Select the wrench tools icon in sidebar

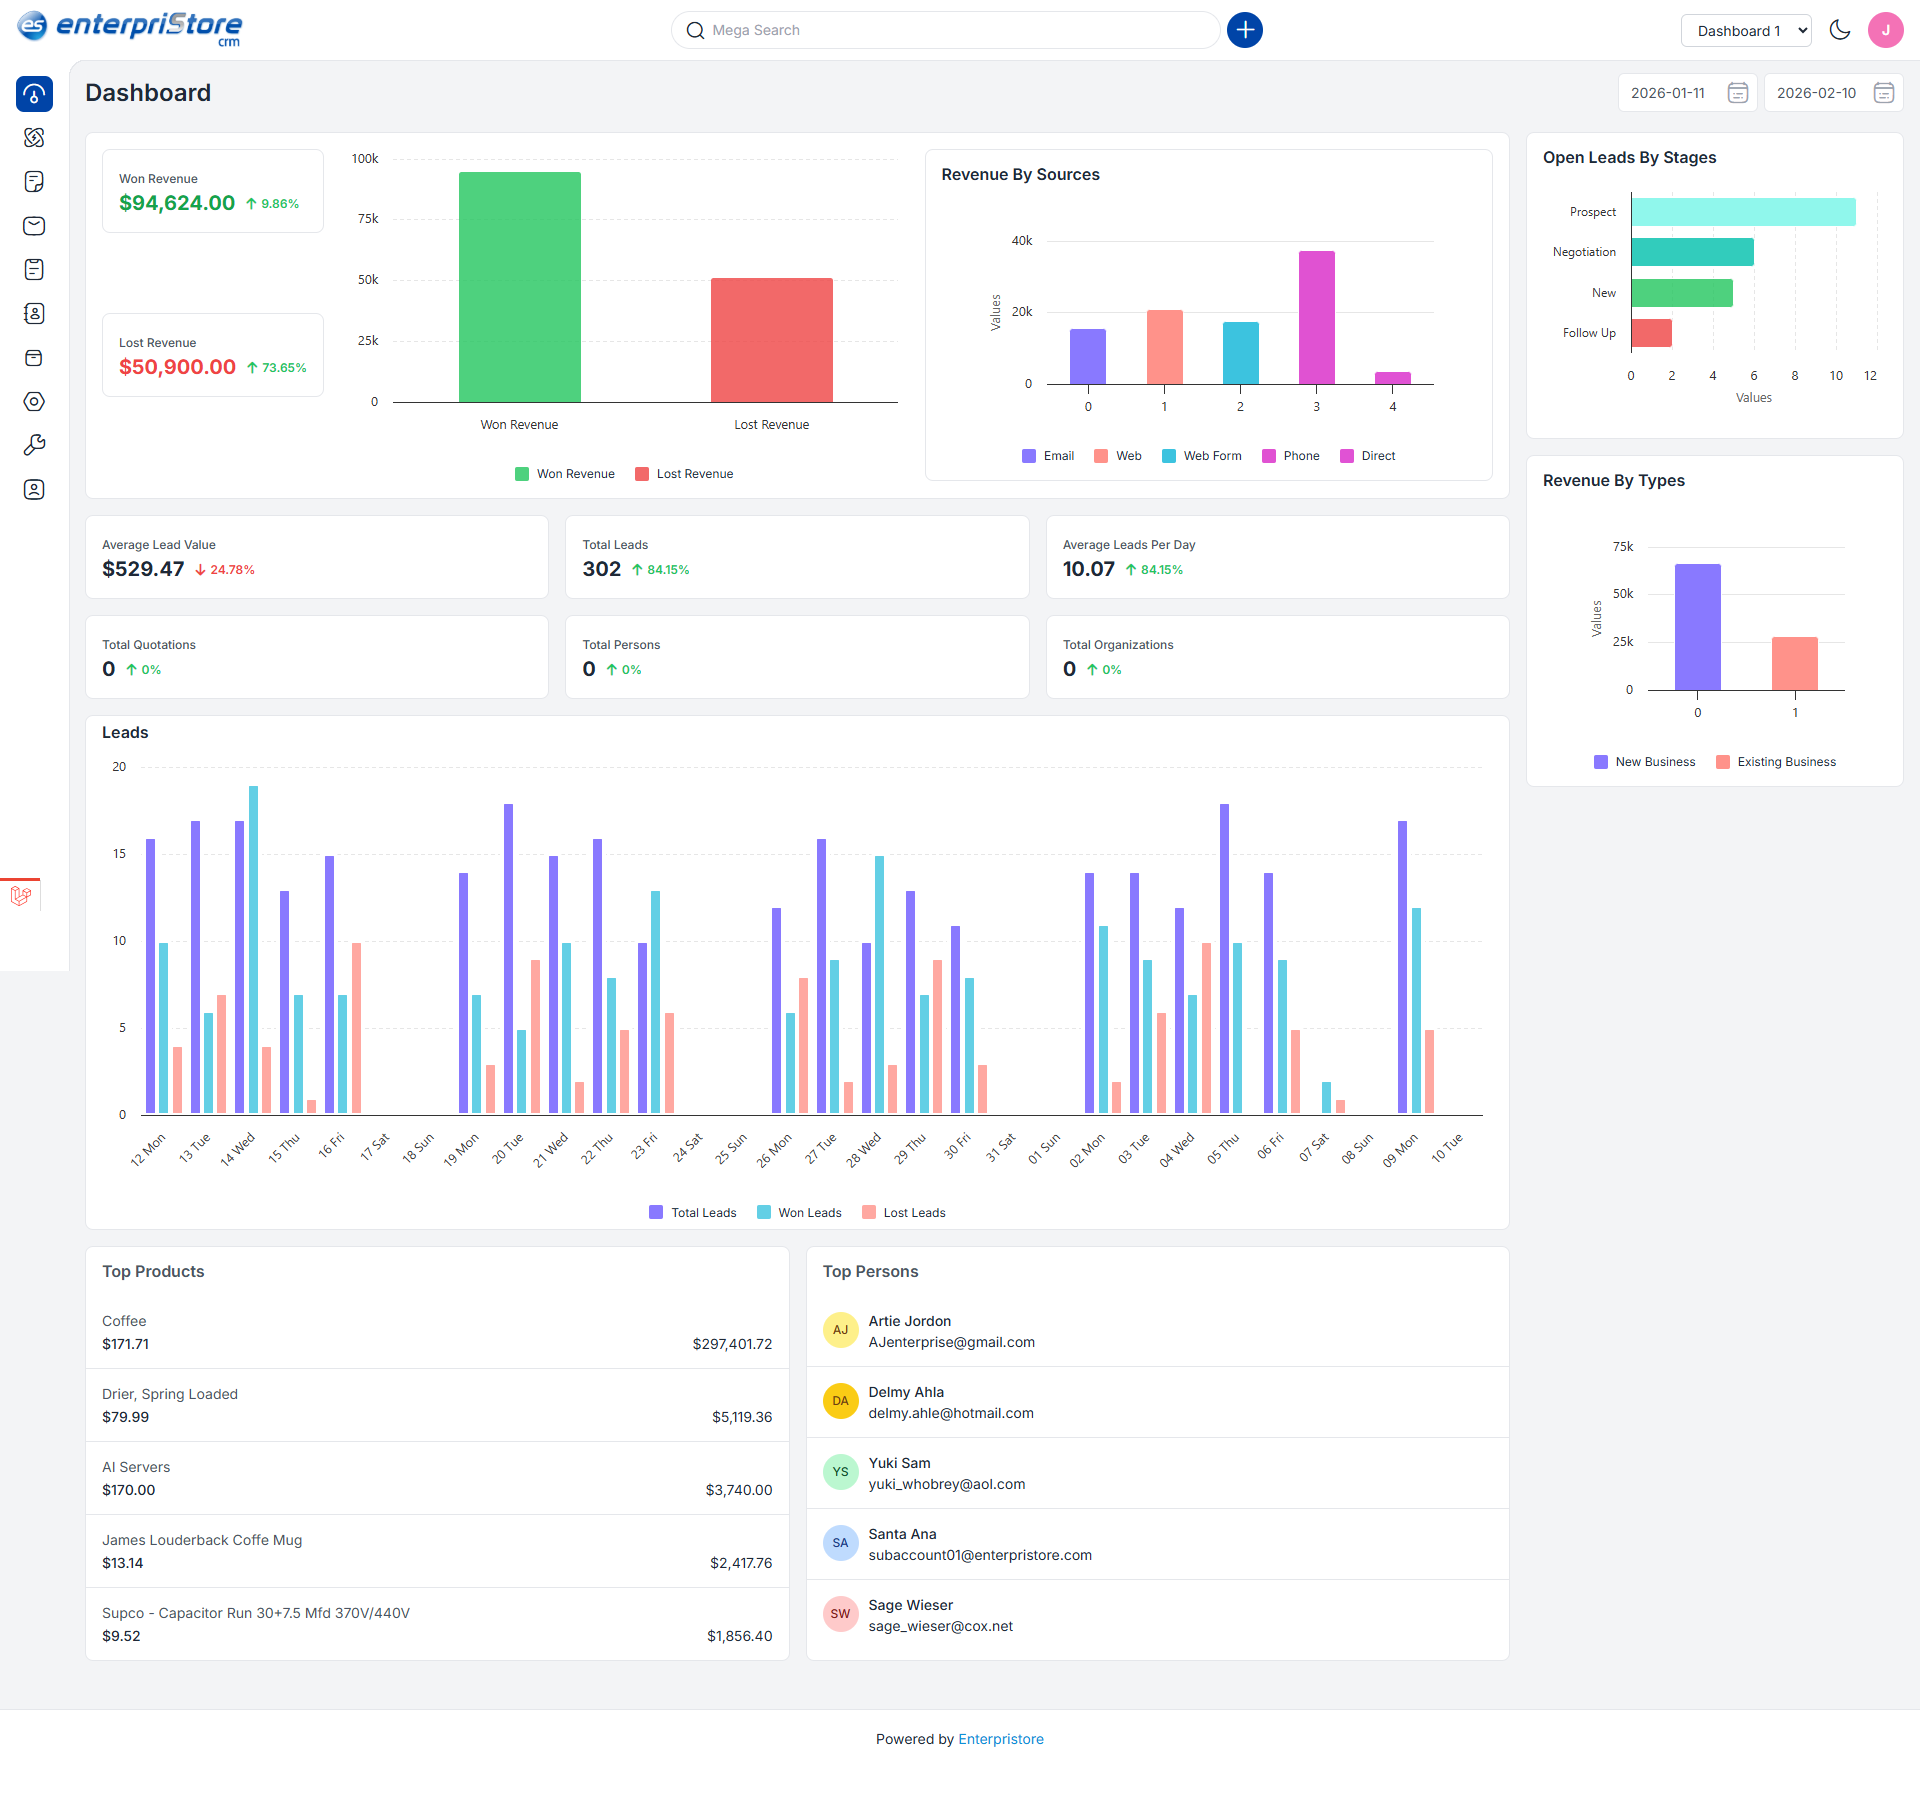coord(34,444)
